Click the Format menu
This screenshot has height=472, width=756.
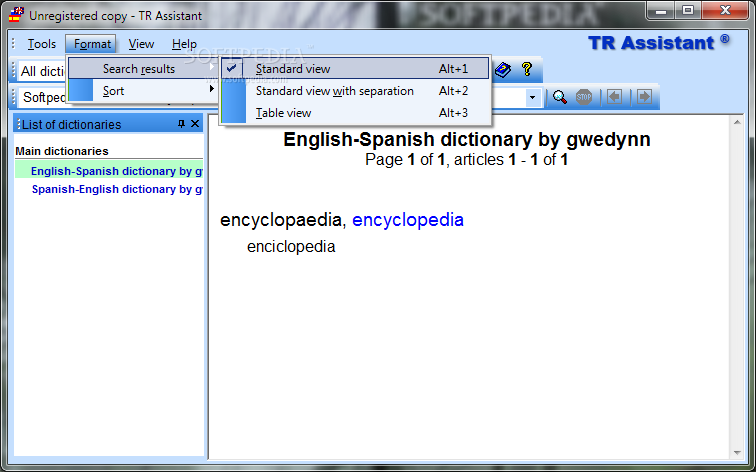tap(92, 44)
